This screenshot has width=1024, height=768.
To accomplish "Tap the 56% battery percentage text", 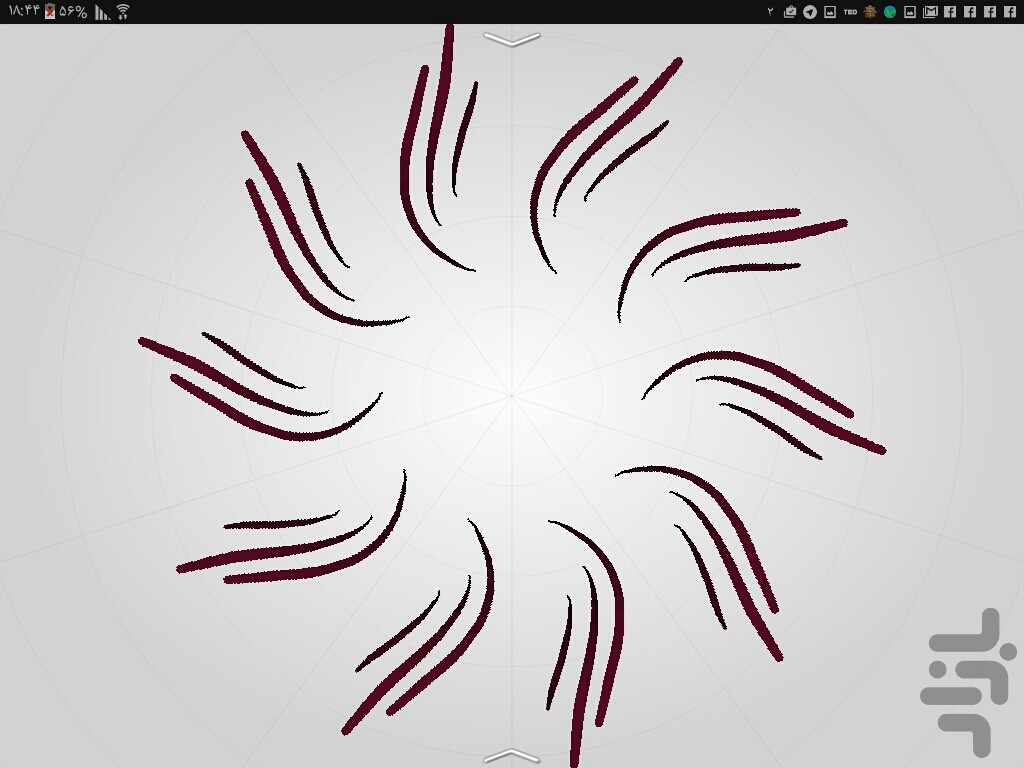I will coord(73,12).
